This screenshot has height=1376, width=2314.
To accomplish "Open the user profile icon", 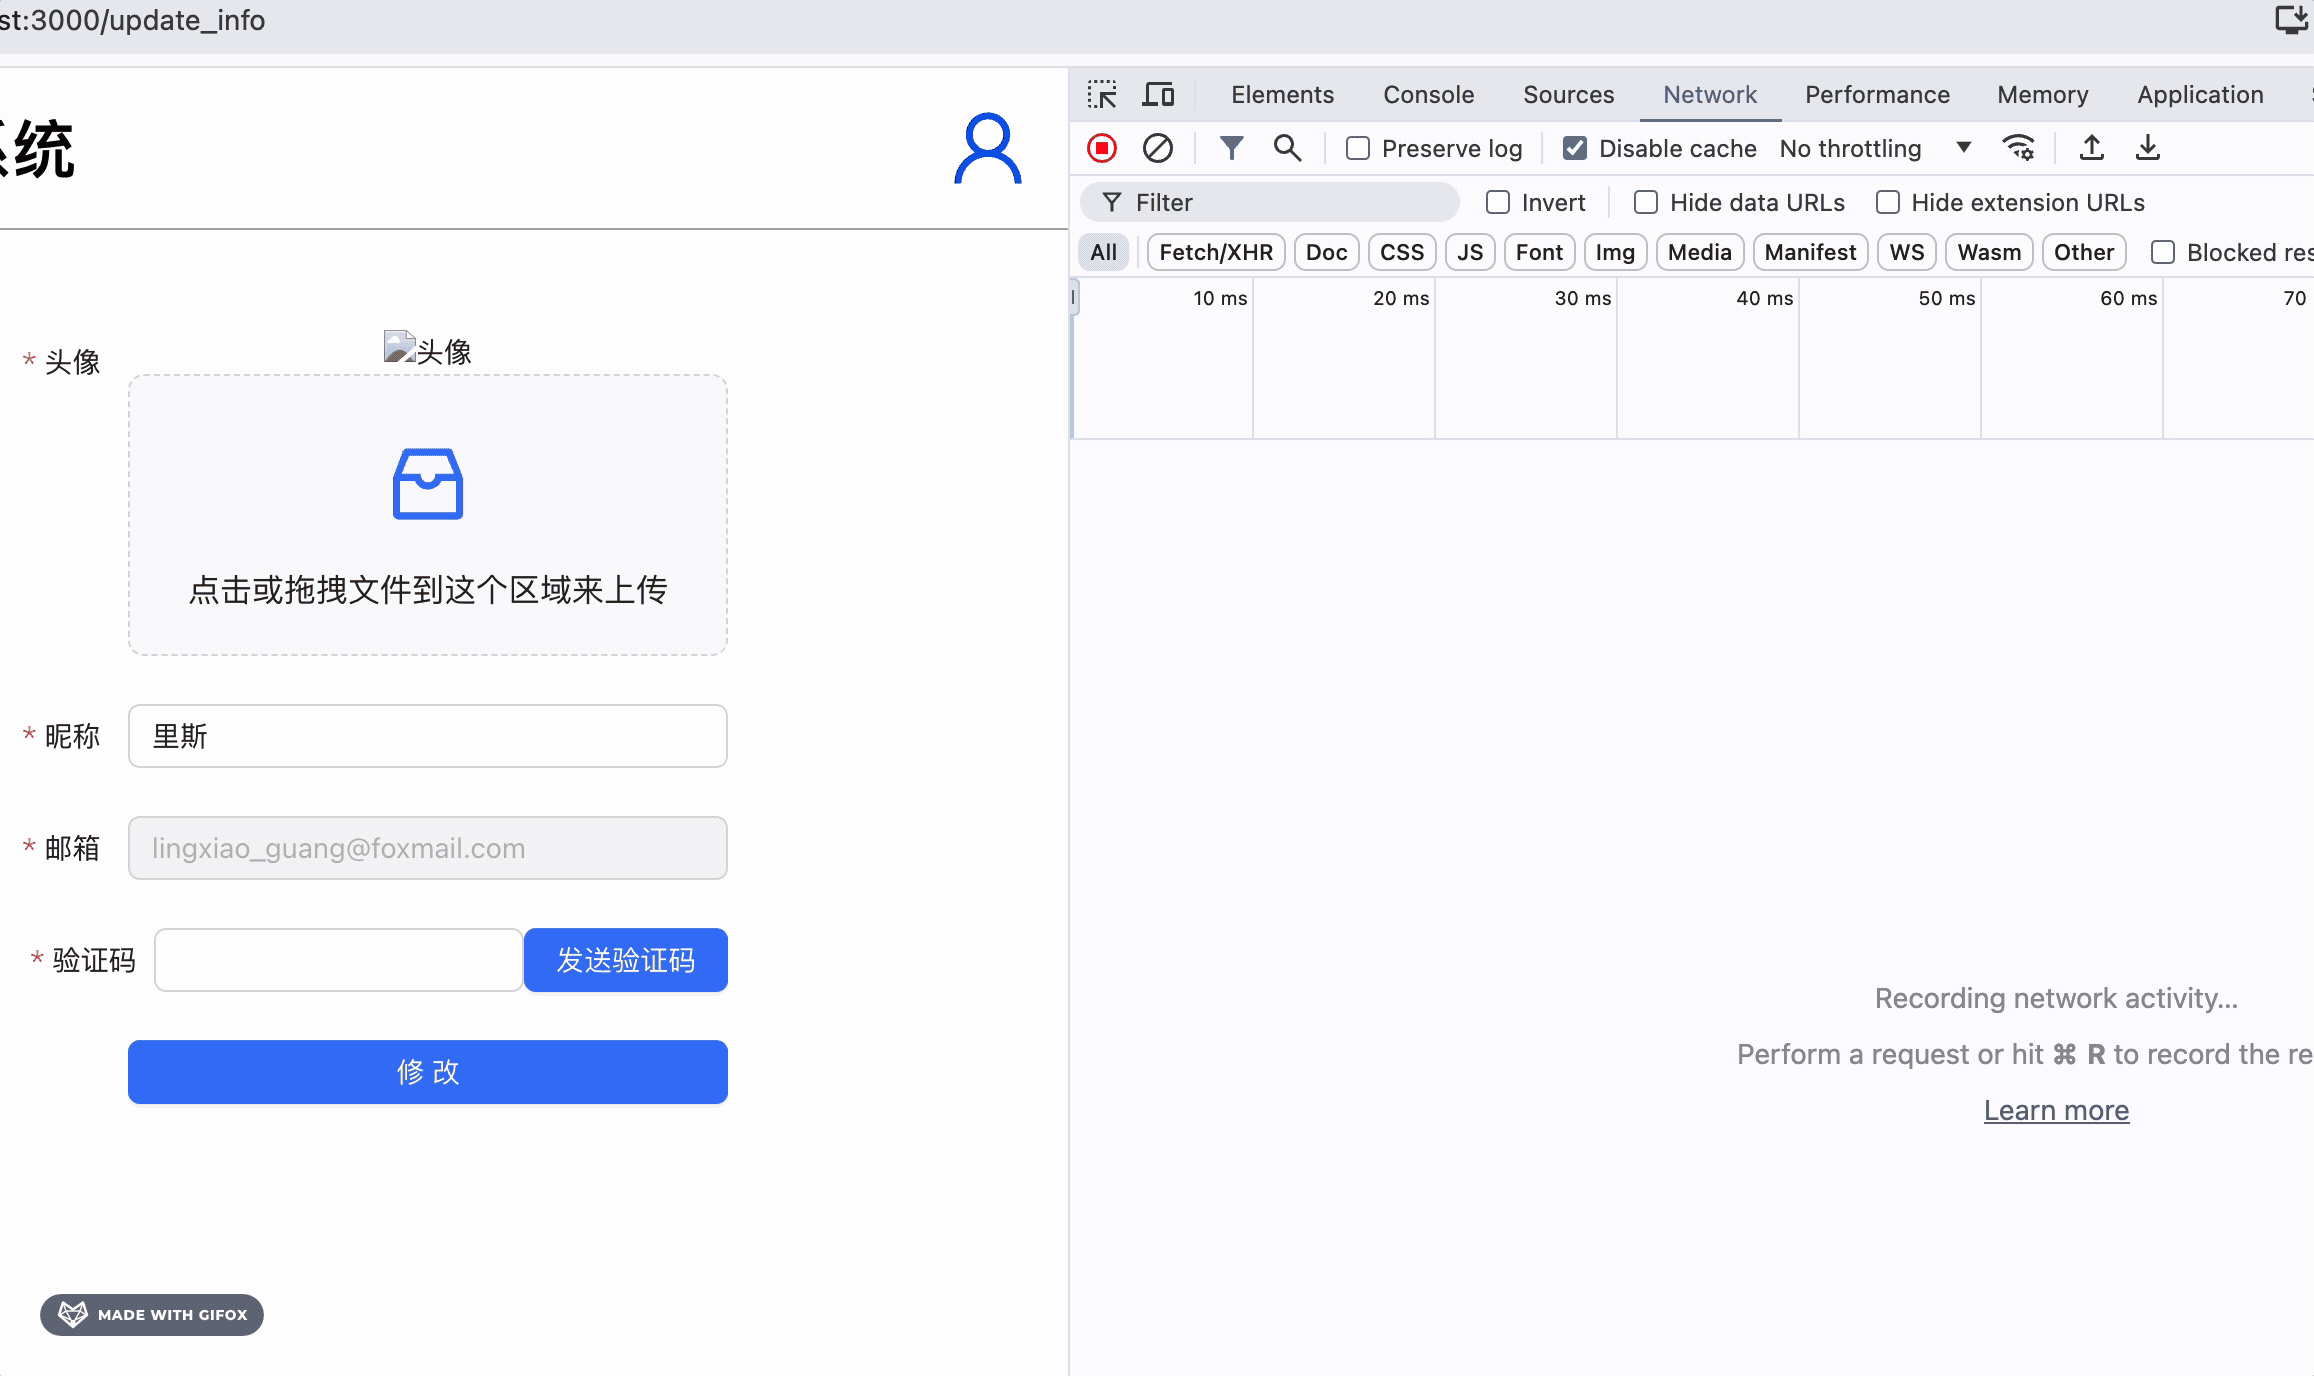I will [x=987, y=150].
